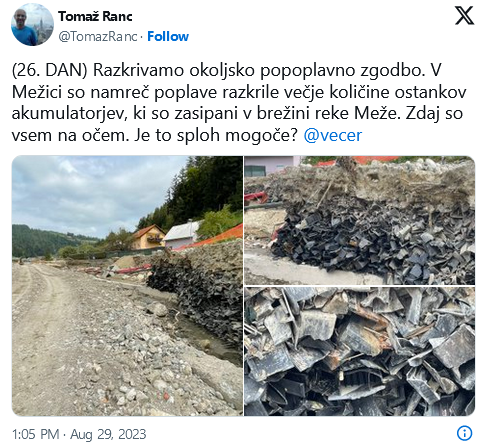Open Tomaž Ranc's profile avatar
The width and height of the screenshot is (484, 448).
click(x=32, y=25)
